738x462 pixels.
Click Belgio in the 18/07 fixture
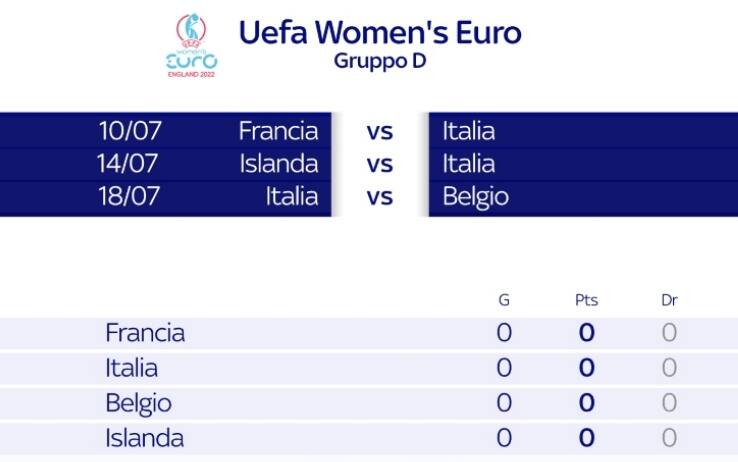475,196
